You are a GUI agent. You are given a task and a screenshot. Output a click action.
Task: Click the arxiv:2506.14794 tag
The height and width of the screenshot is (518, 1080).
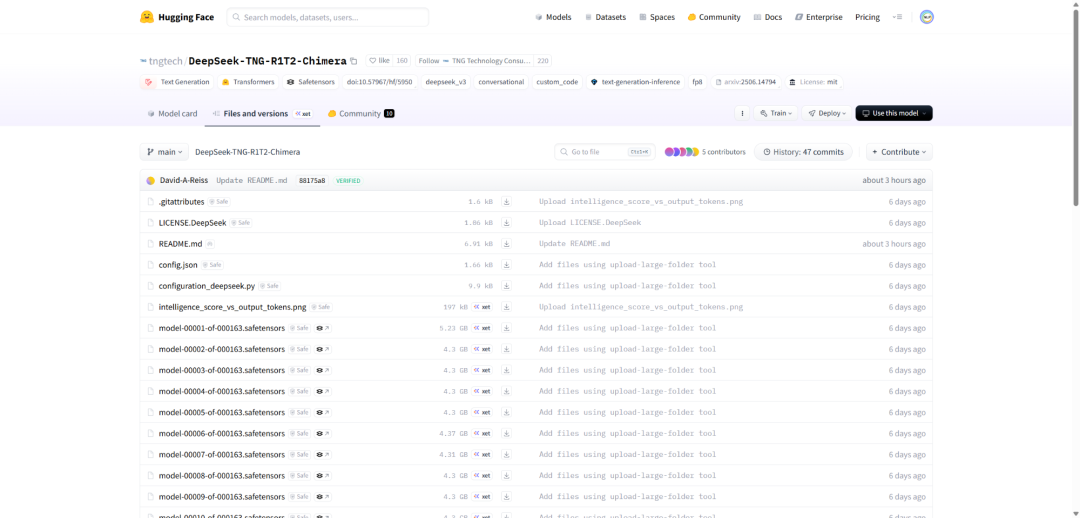(x=746, y=82)
